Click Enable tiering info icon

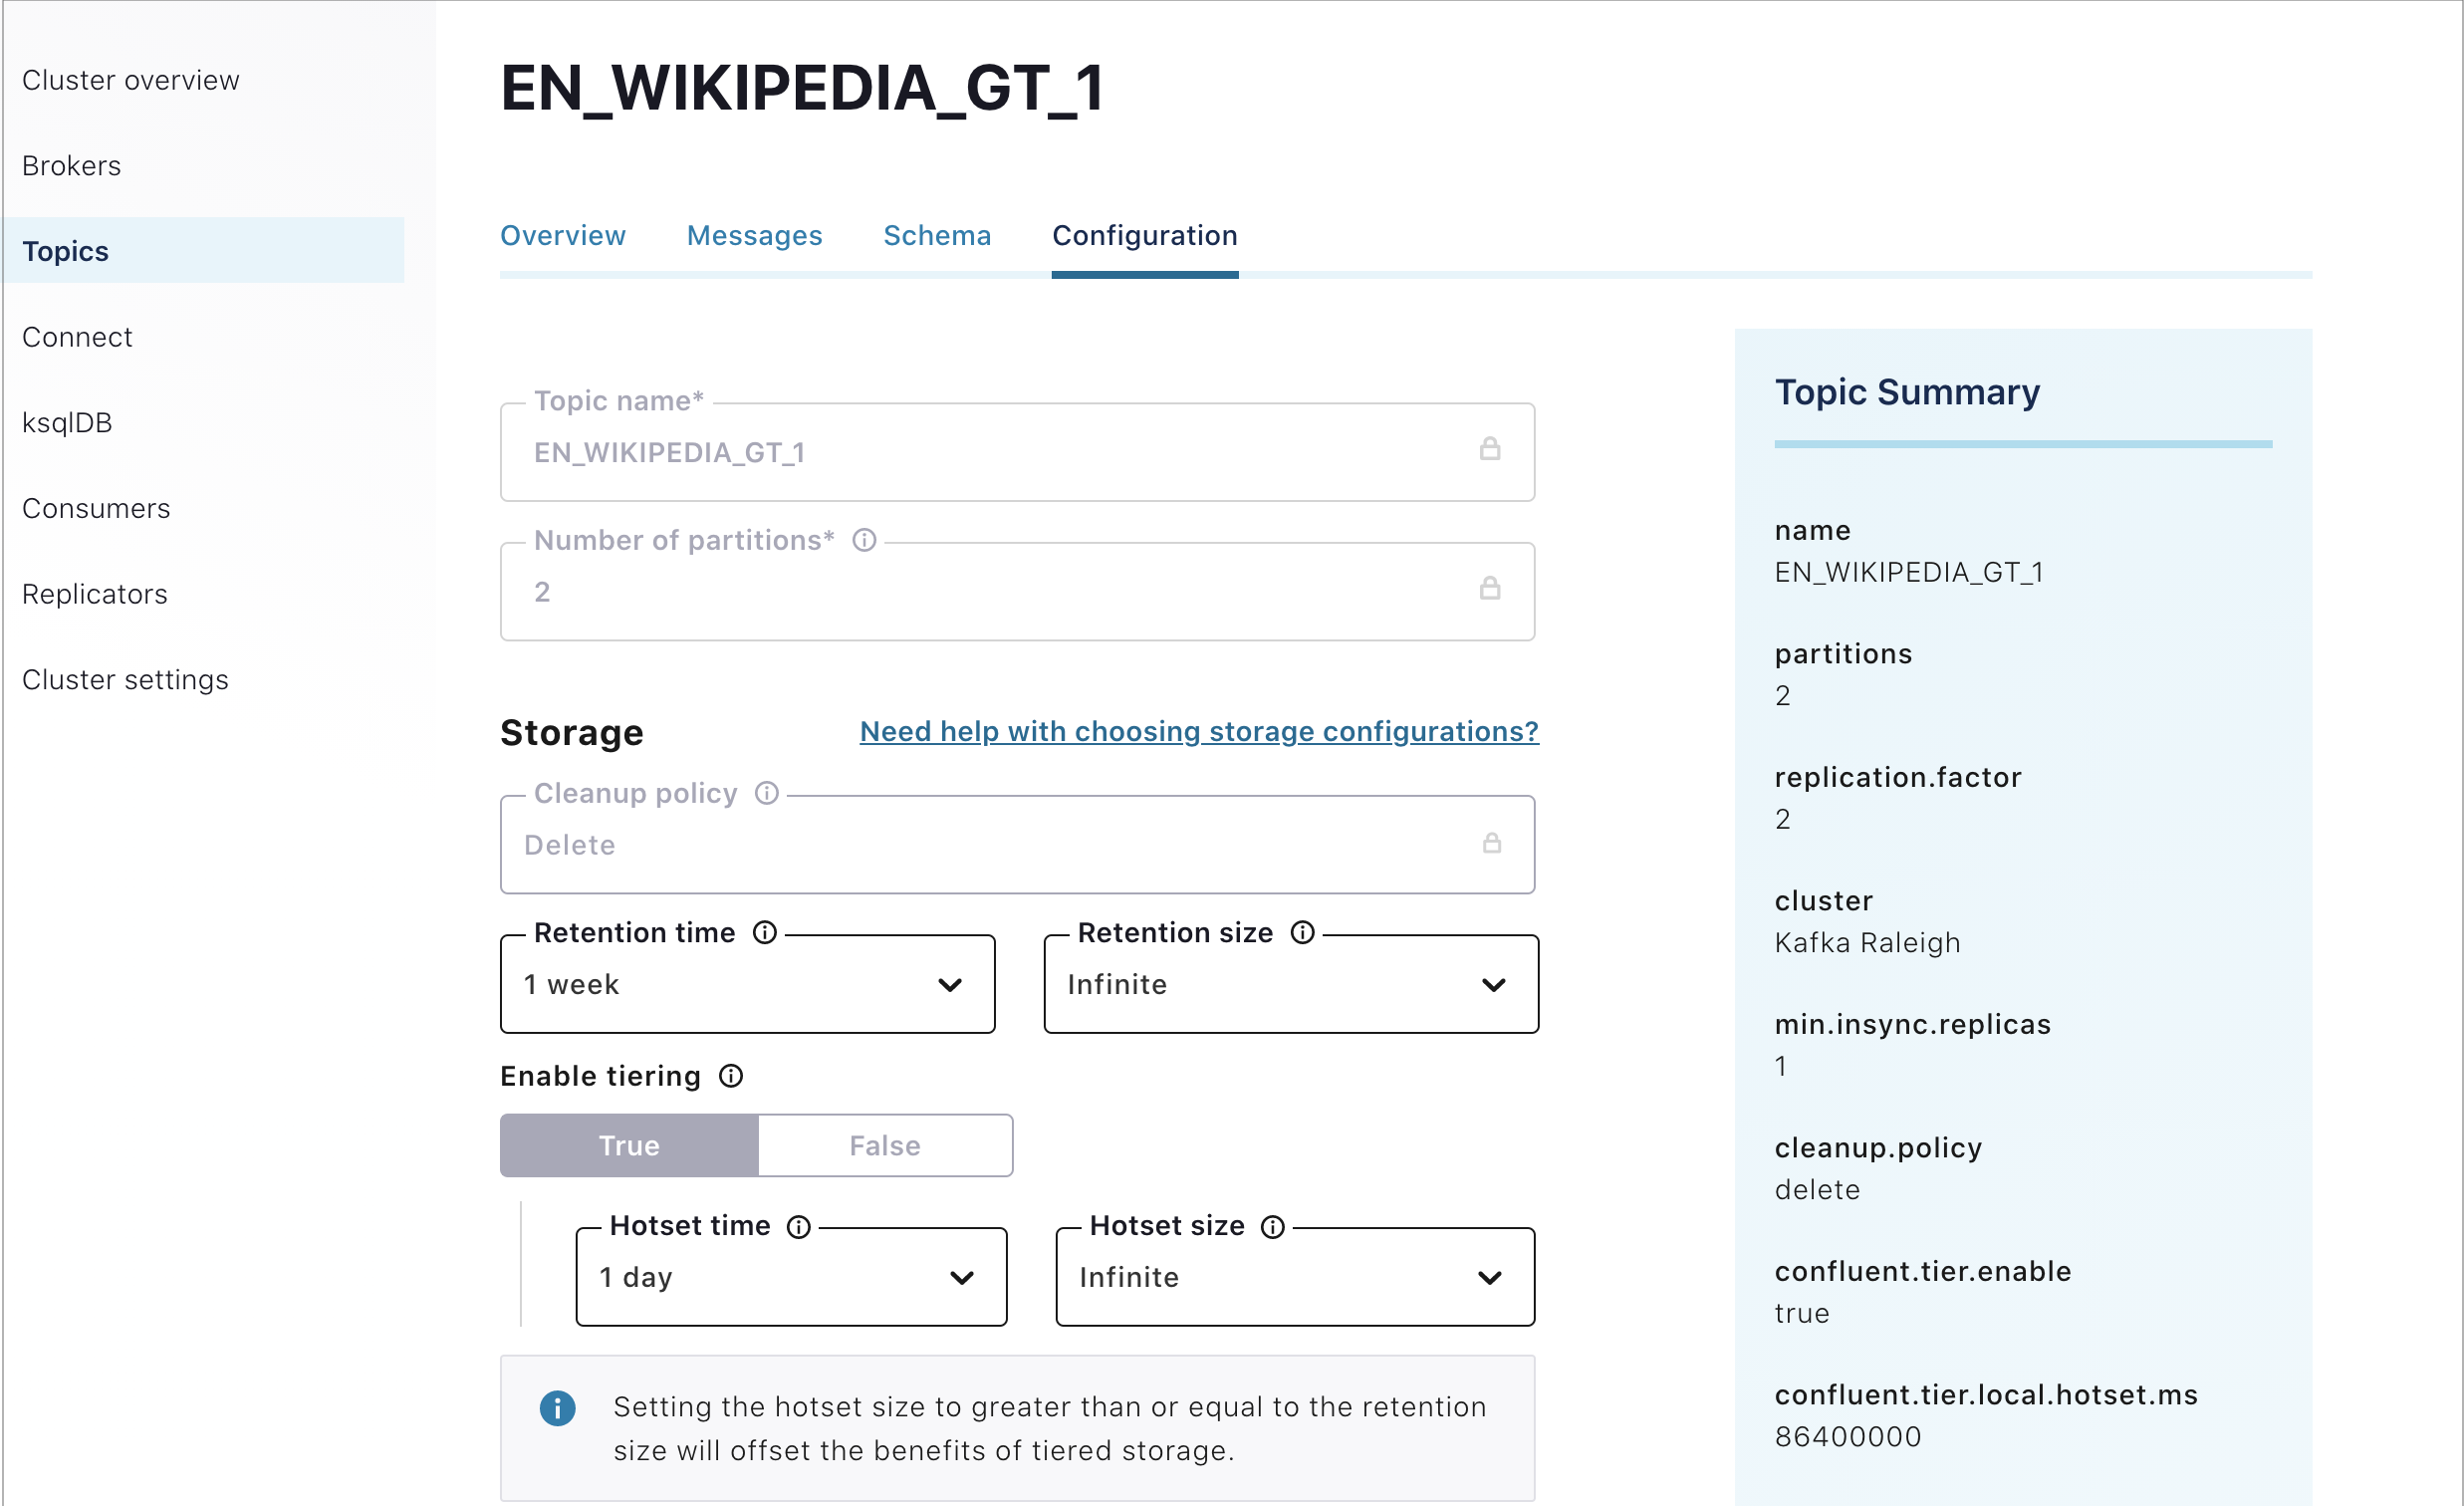point(731,1076)
